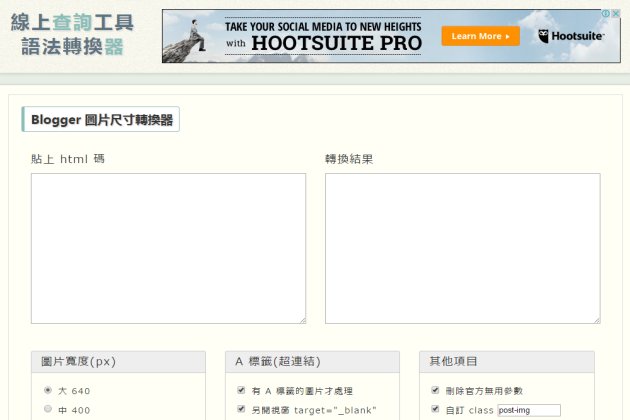
Task: Click the 其他項目 panel header
Action: [507, 362]
